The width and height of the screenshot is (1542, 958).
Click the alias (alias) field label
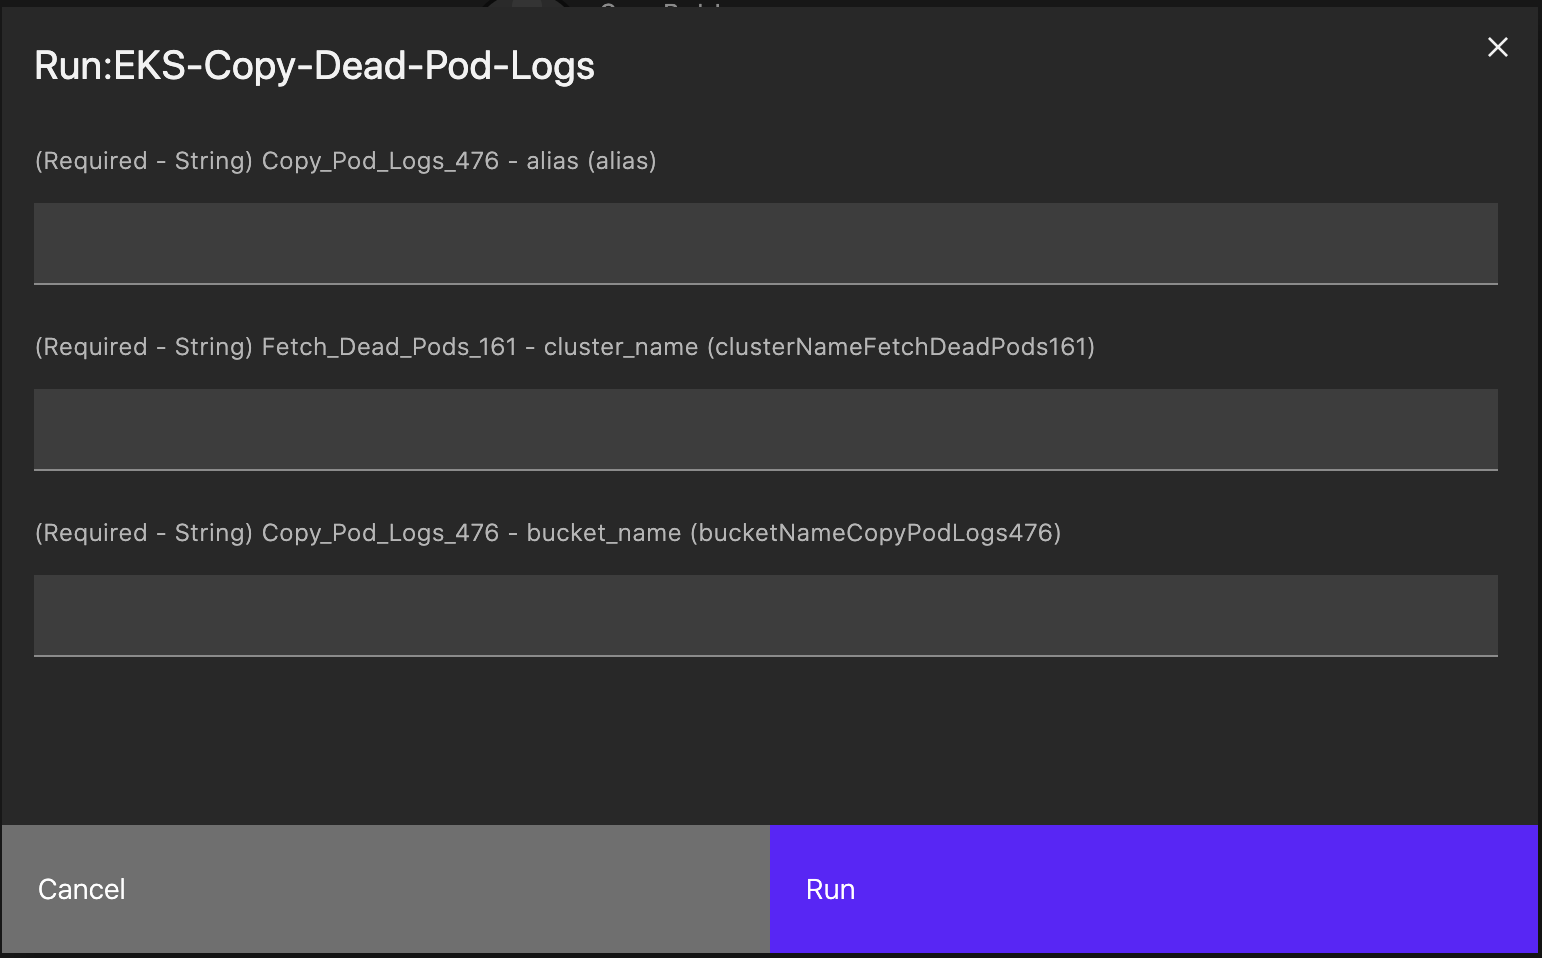coord(346,161)
